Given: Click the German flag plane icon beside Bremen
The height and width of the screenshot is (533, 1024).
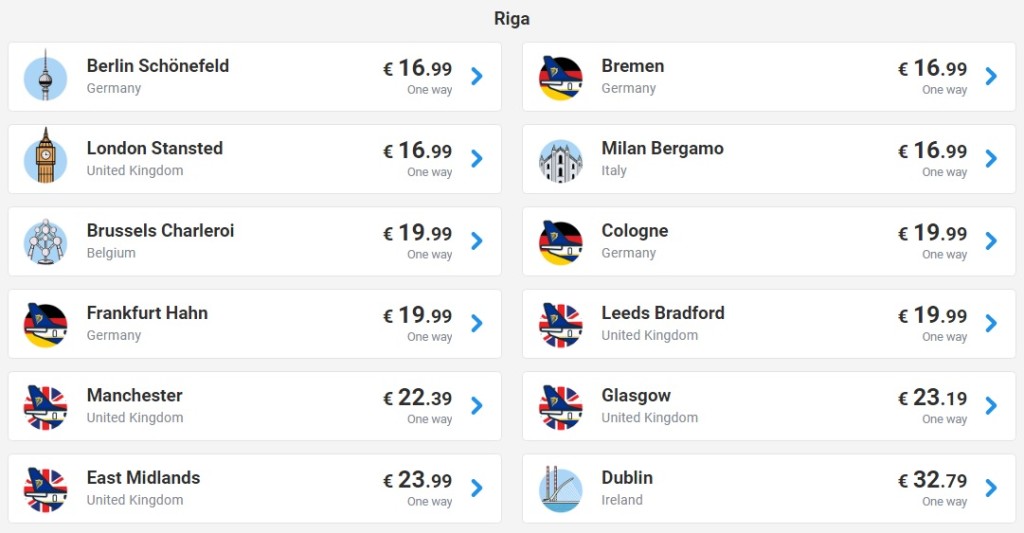Looking at the screenshot, I should (x=560, y=77).
